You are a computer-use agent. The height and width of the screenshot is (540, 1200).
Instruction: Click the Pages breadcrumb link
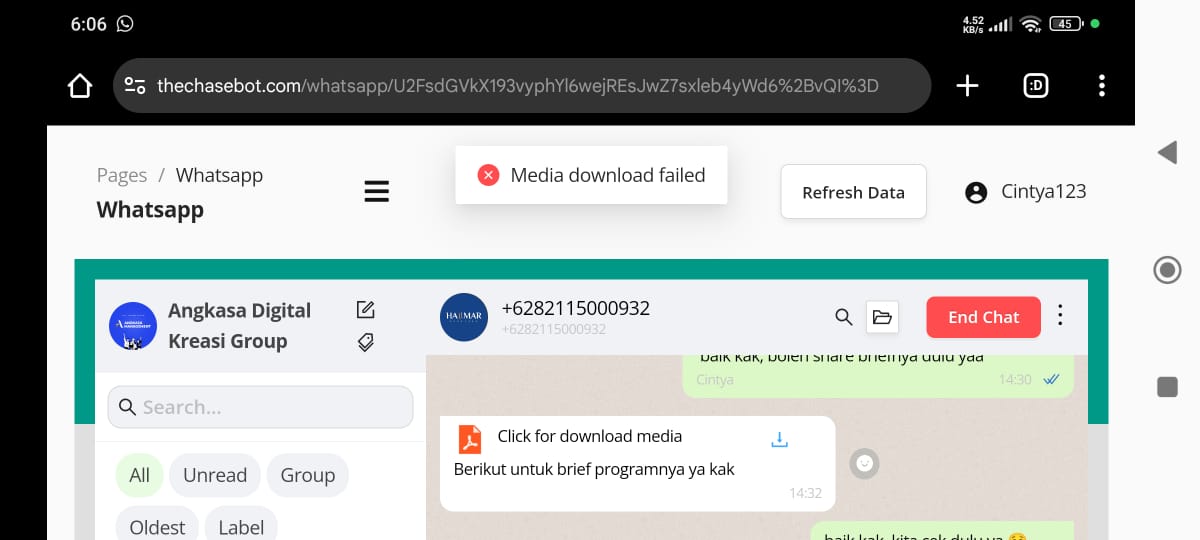122,175
